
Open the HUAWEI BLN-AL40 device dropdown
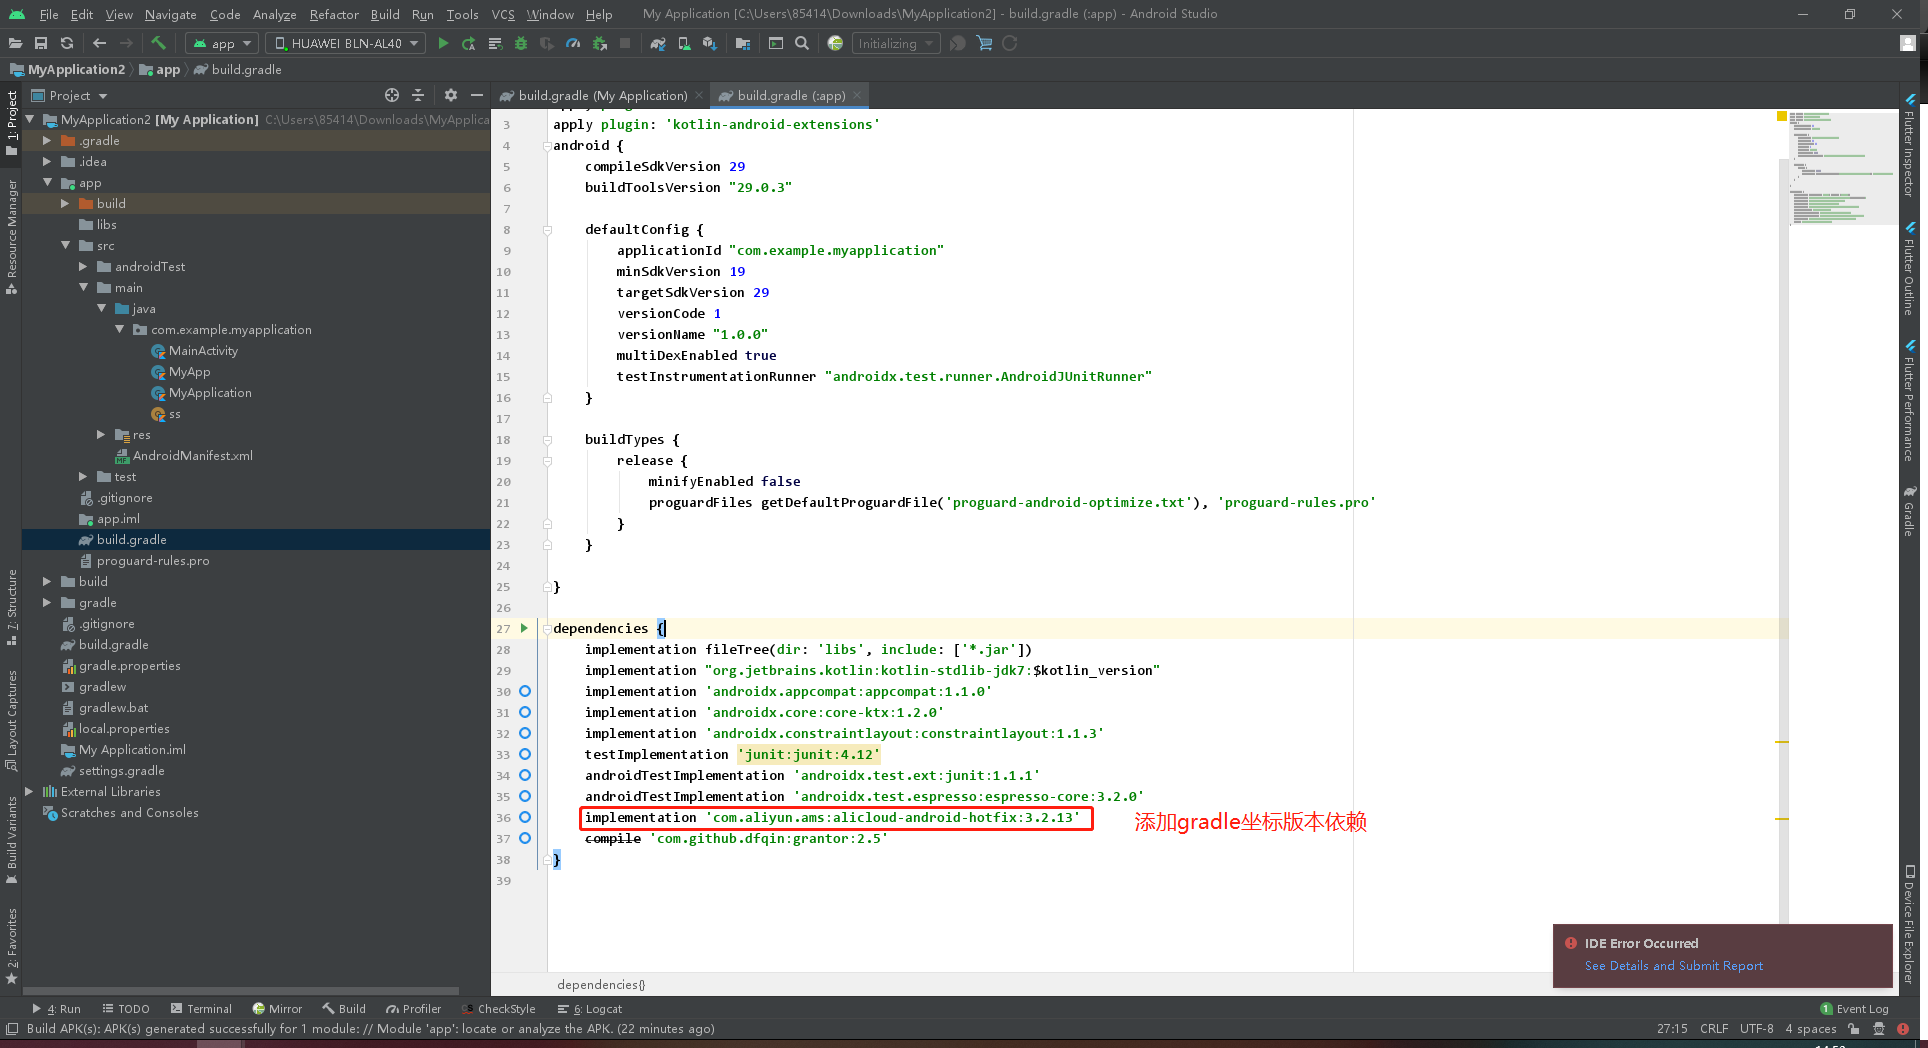(x=346, y=43)
